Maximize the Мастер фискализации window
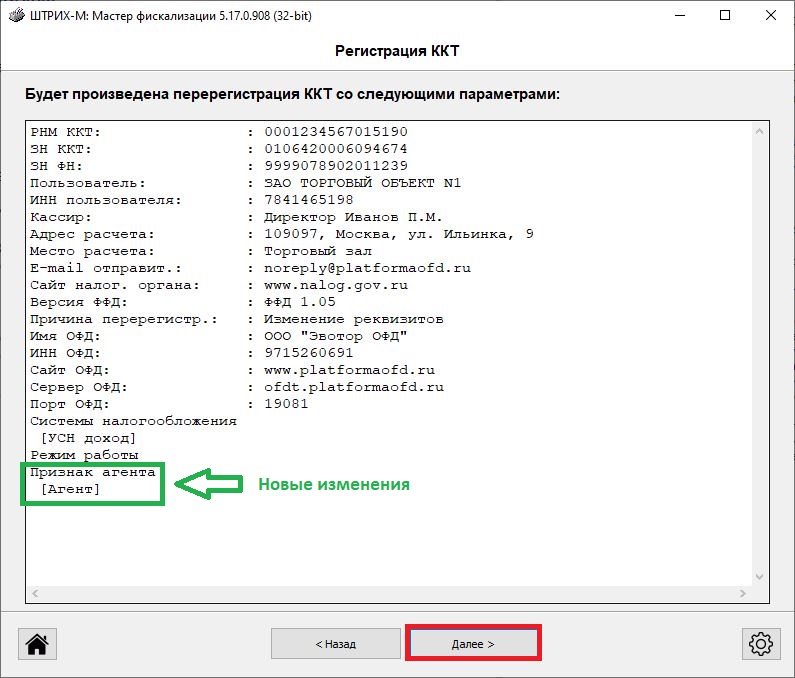The width and height of the screenshot is (795, 678). pos(725,16)
